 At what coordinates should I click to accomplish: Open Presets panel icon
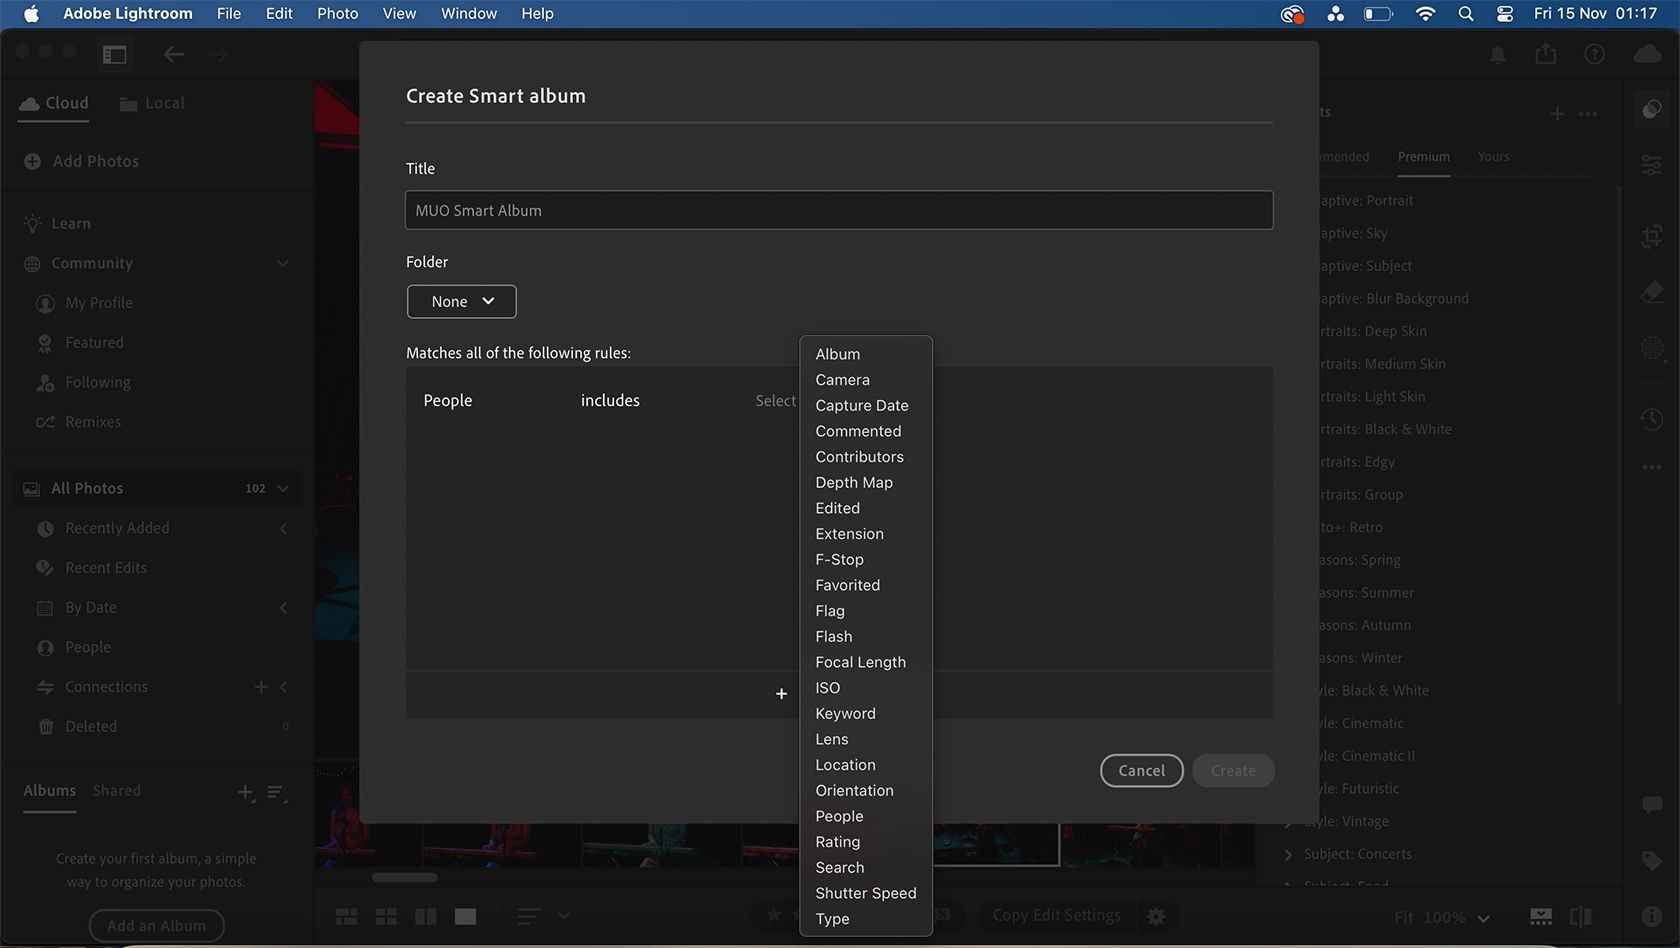[x=1652, y=109]
